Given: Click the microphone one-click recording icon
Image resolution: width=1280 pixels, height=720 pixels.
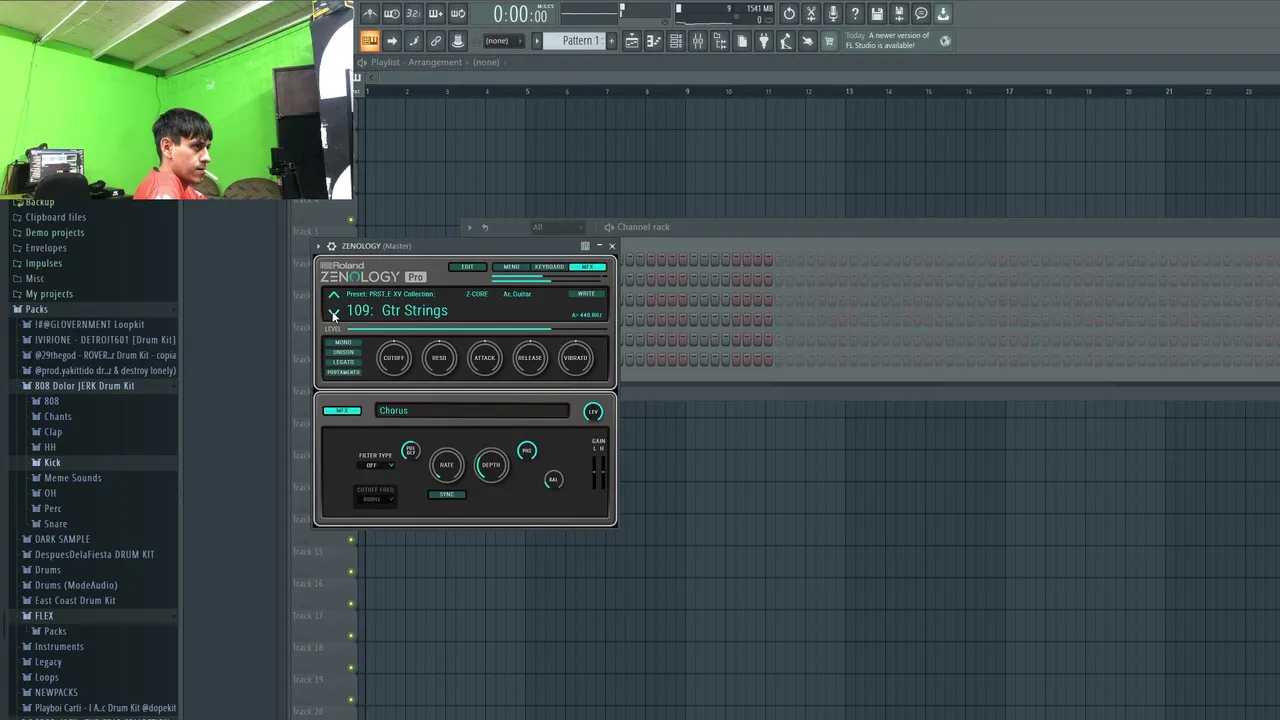Looking at the screenshot, I should [833, 14].
